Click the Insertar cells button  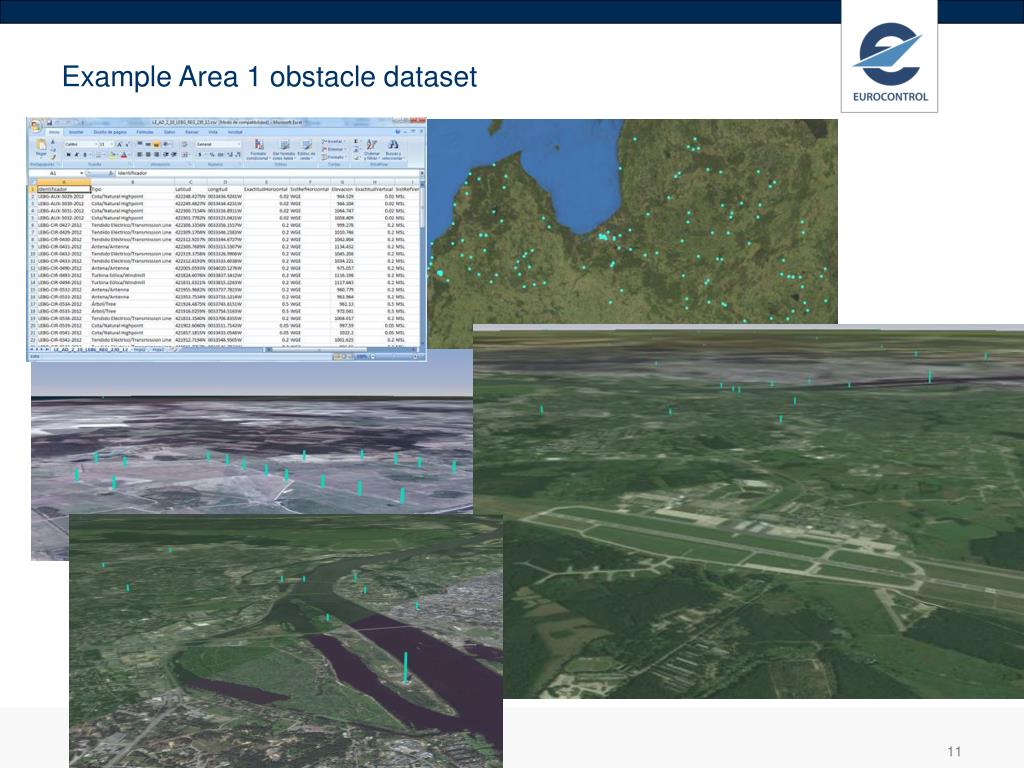tap(335, 141)
